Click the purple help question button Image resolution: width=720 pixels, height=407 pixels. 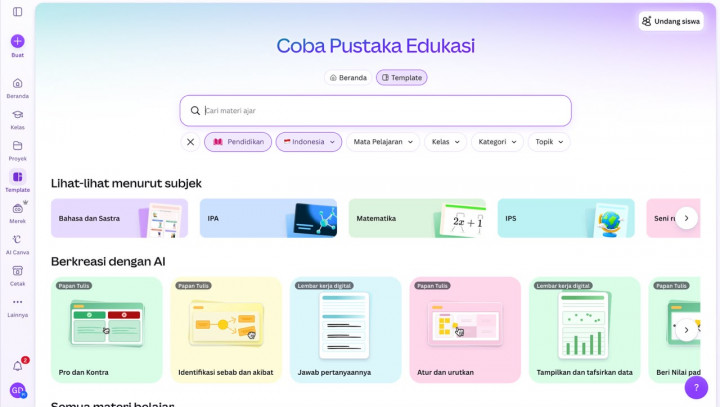[x=696, y=387]
